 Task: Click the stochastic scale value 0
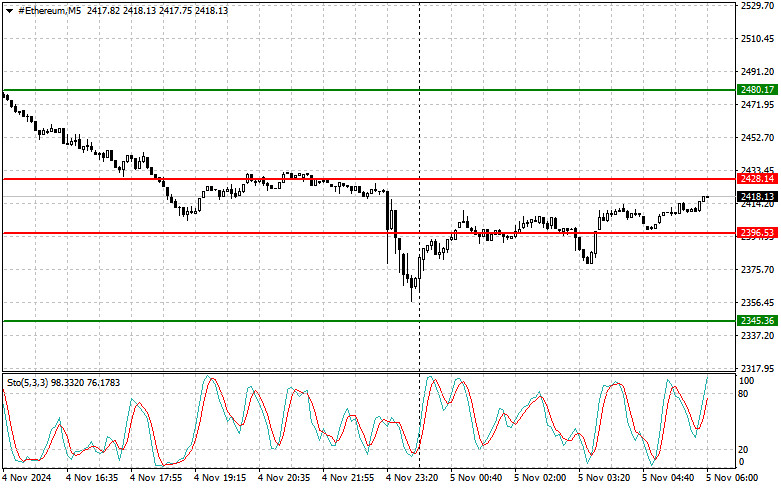tap(741, 462)
